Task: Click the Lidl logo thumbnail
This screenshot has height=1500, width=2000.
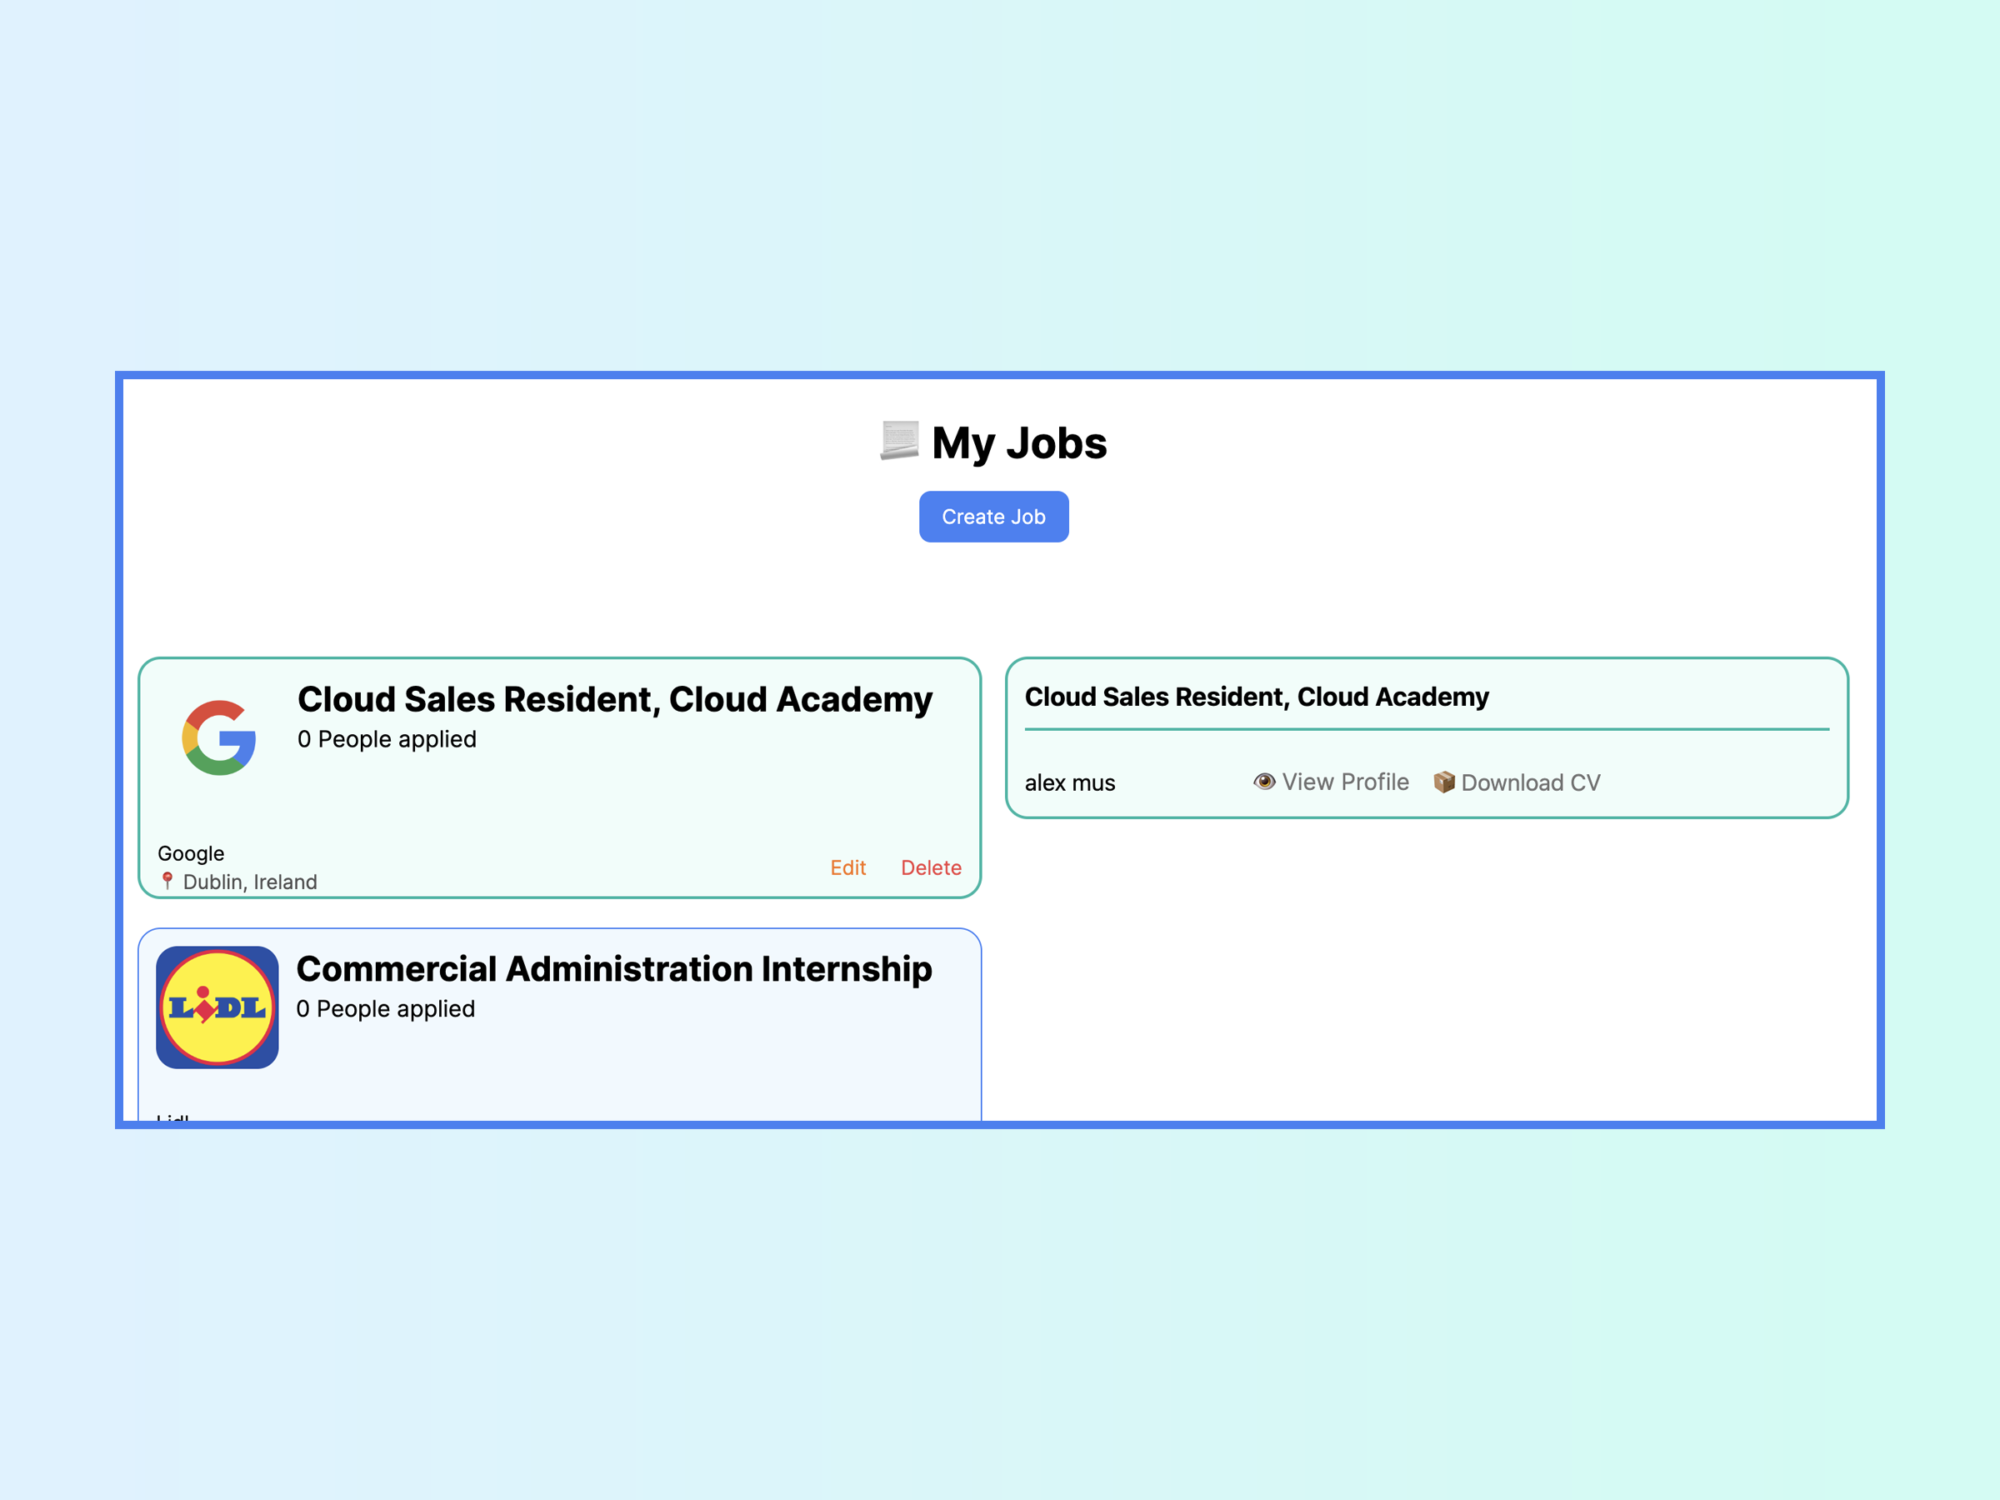Action: point(217,1007)
